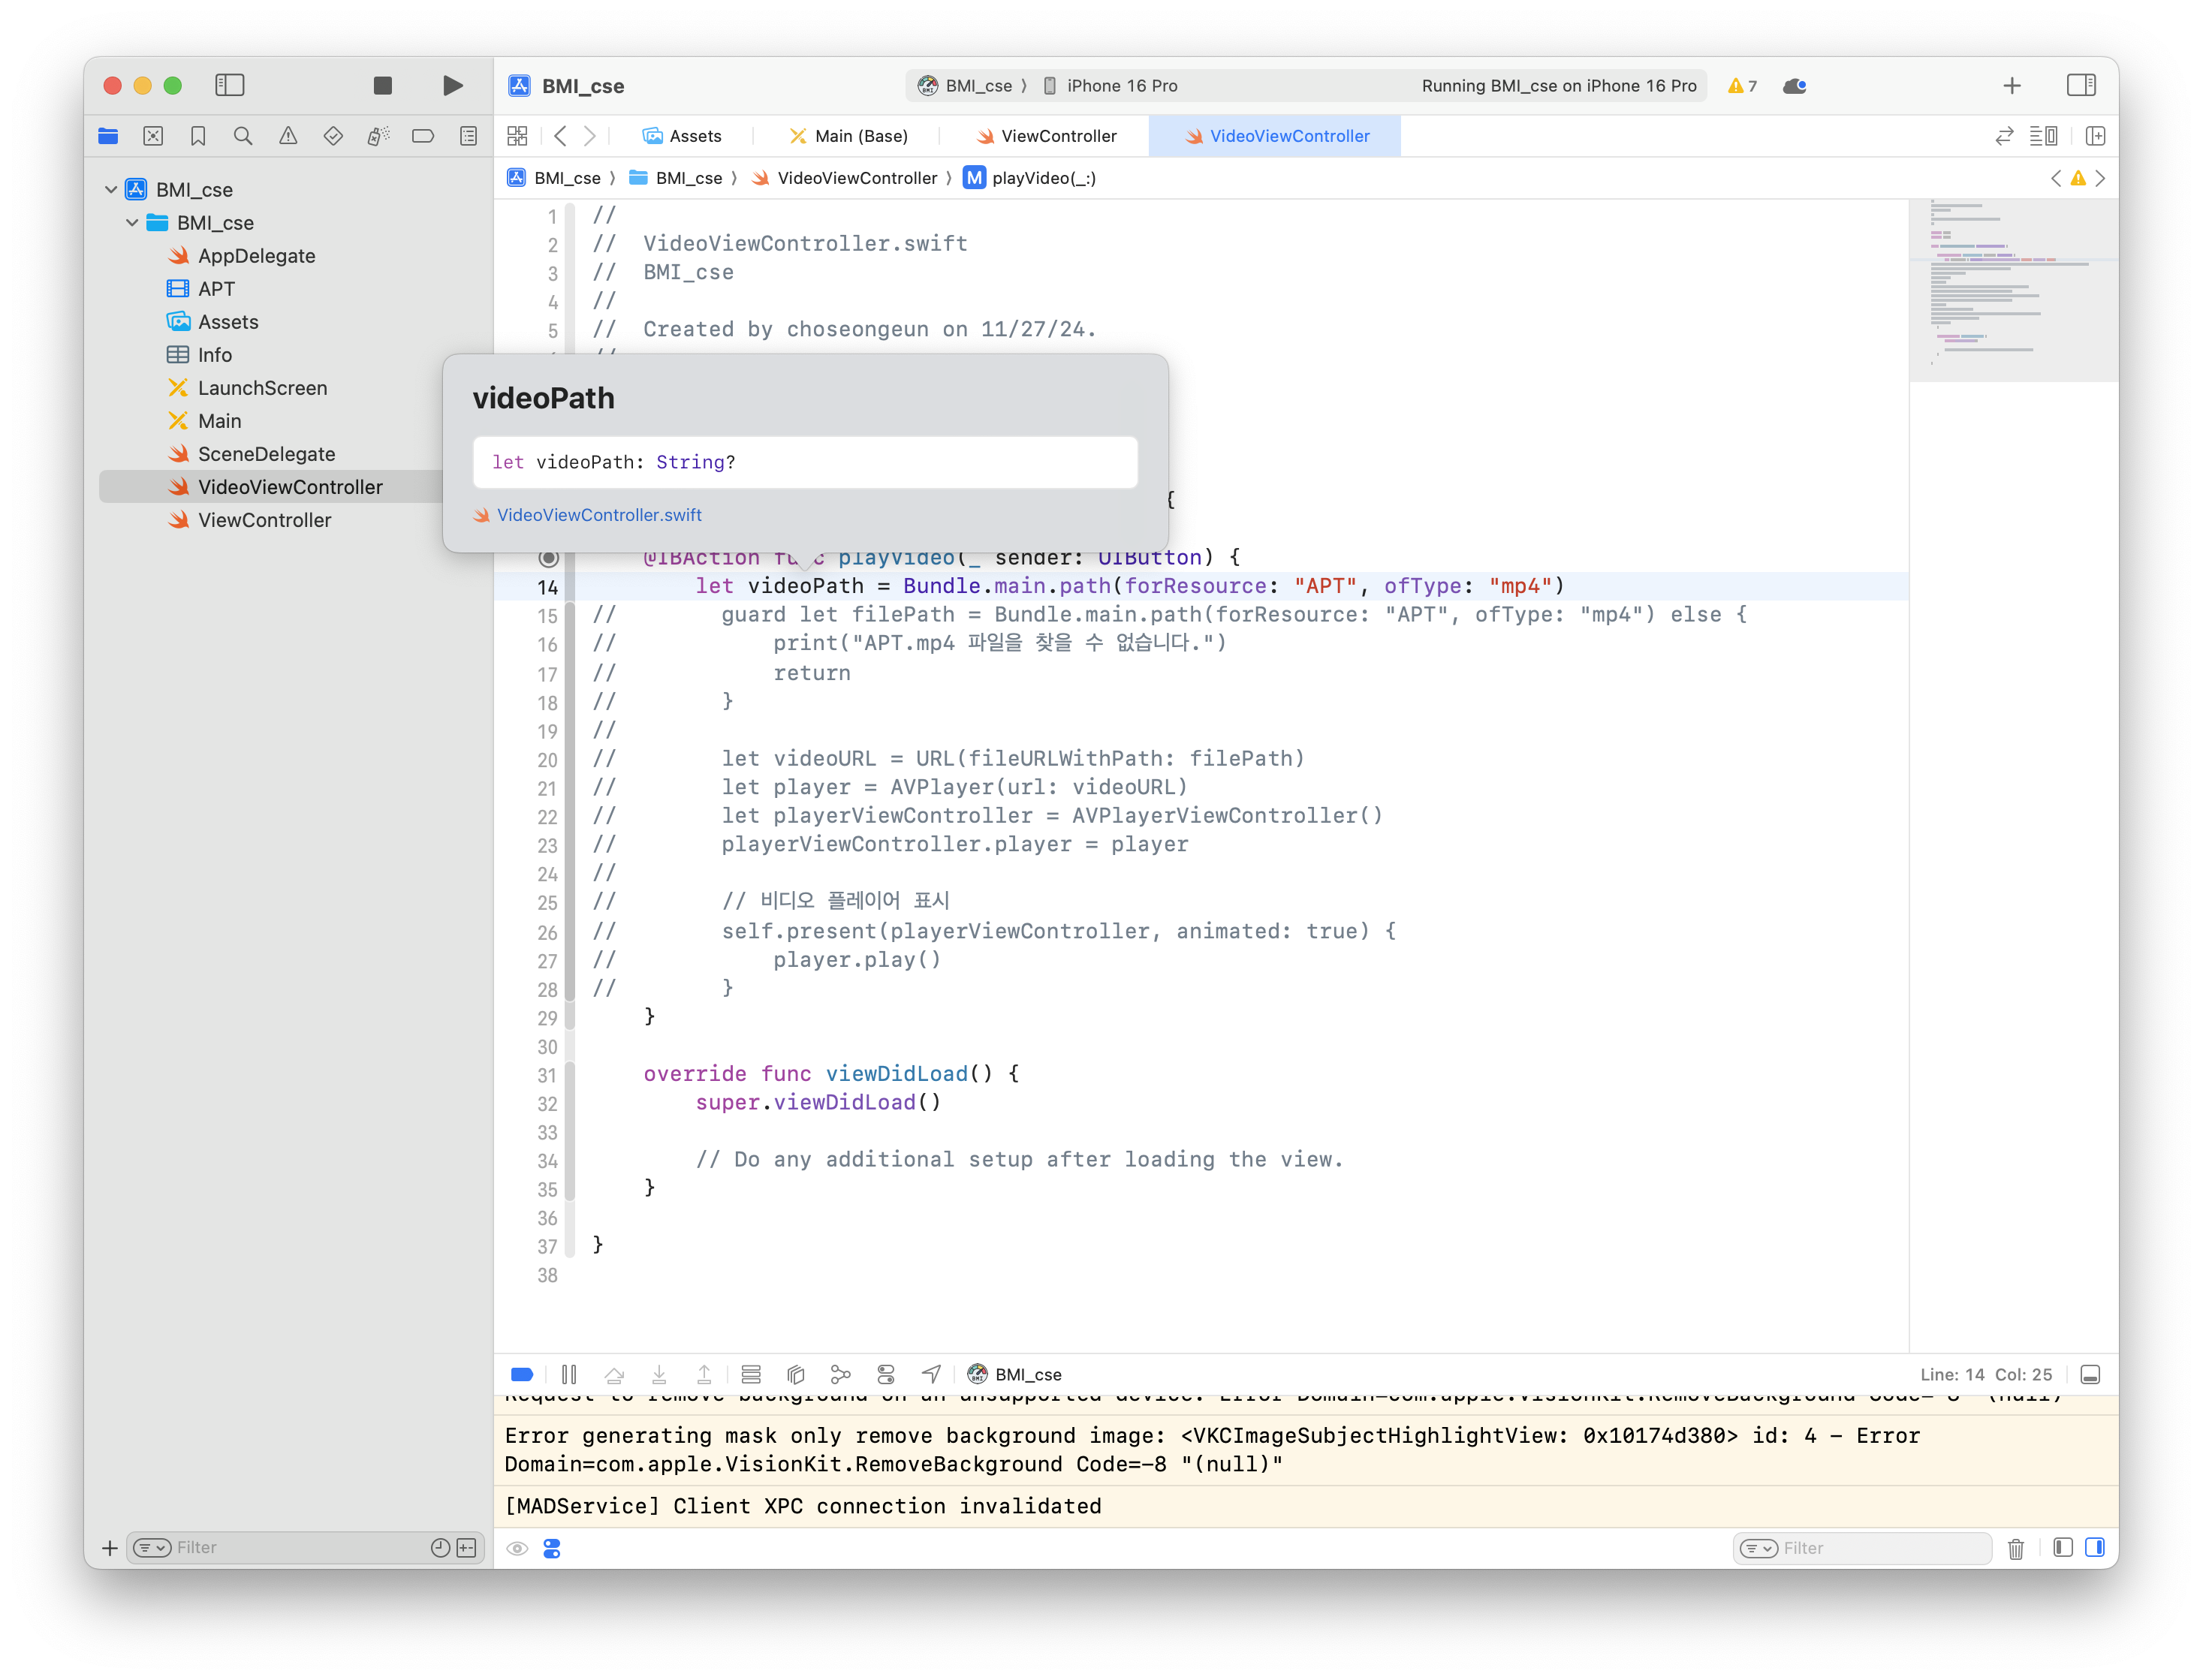The image size is (2203, 1680).
Task: Collapse the BMI_cse project root
Action: pos(111,190)
